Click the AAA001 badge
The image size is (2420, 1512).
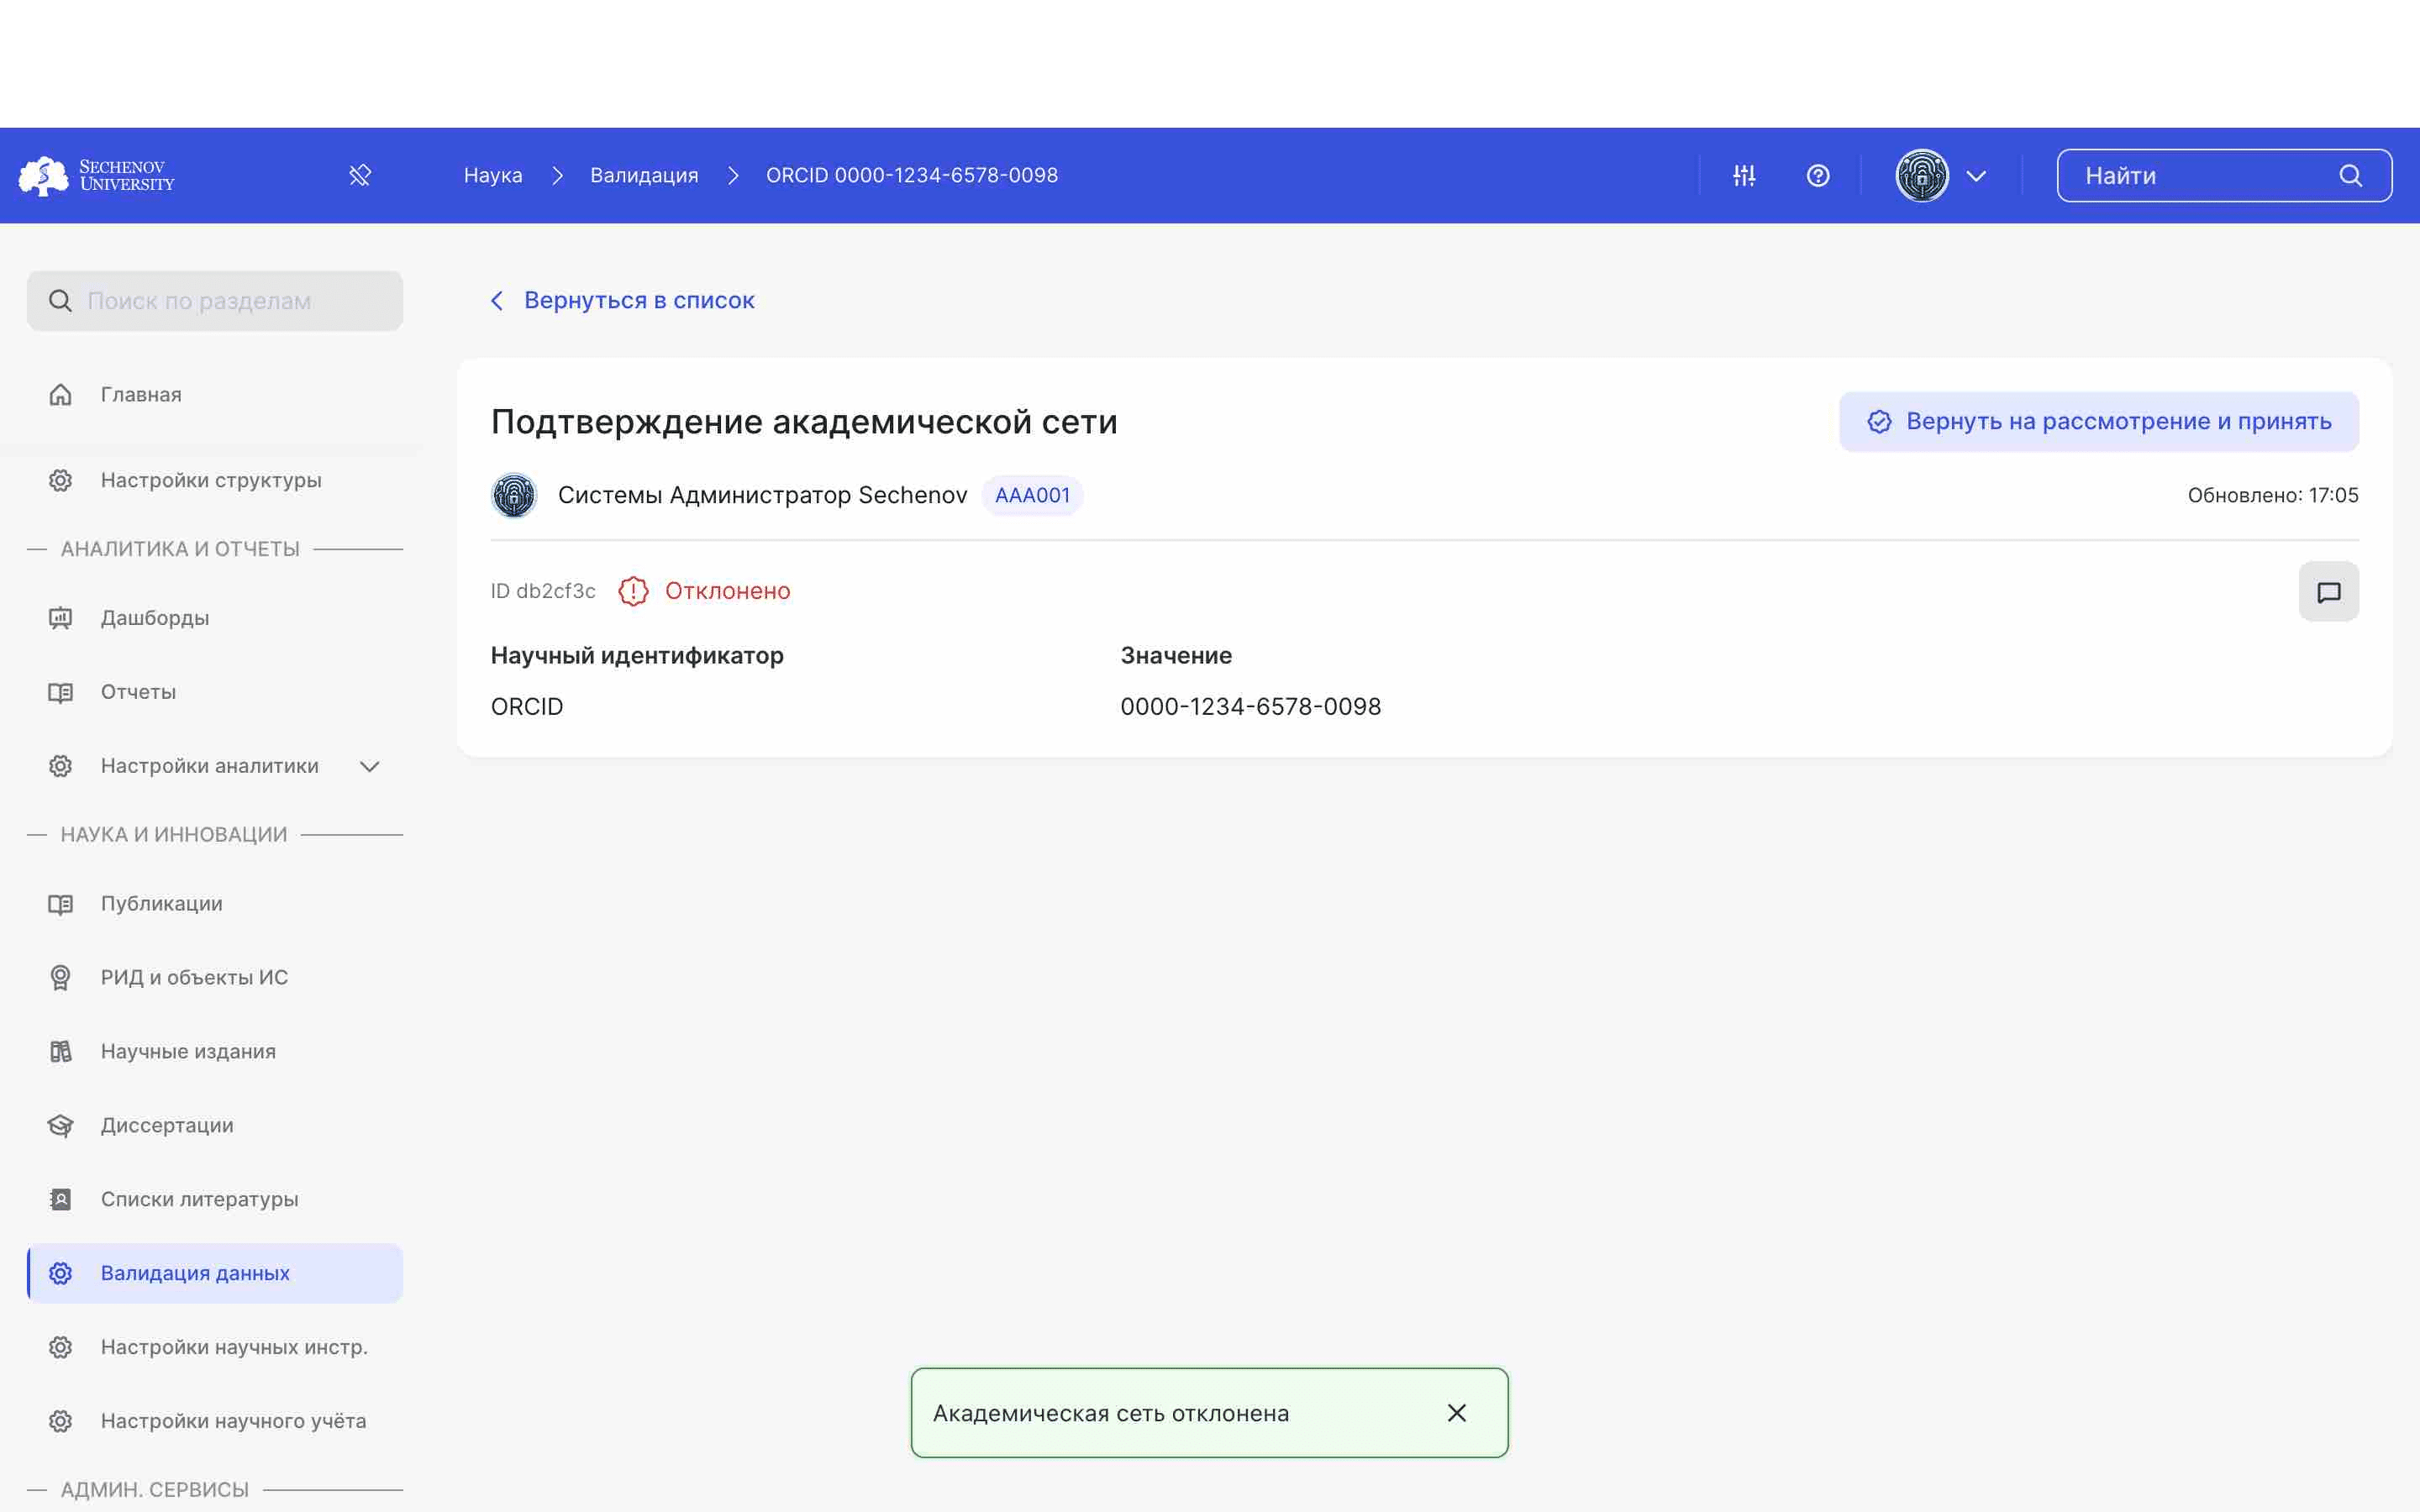1032,496
